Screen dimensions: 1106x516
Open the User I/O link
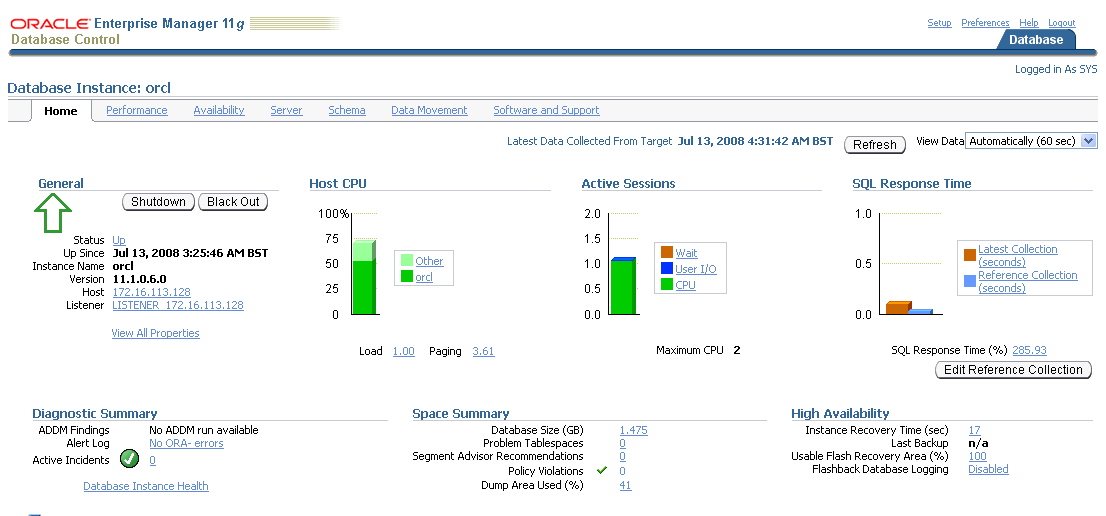[x=695, y=269]
